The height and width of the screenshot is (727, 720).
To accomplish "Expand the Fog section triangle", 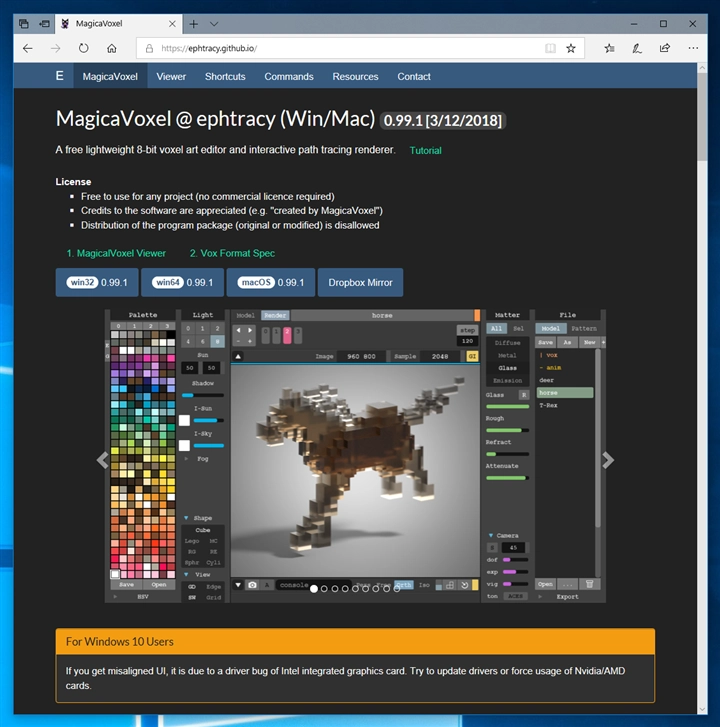I will click(186, 459).
